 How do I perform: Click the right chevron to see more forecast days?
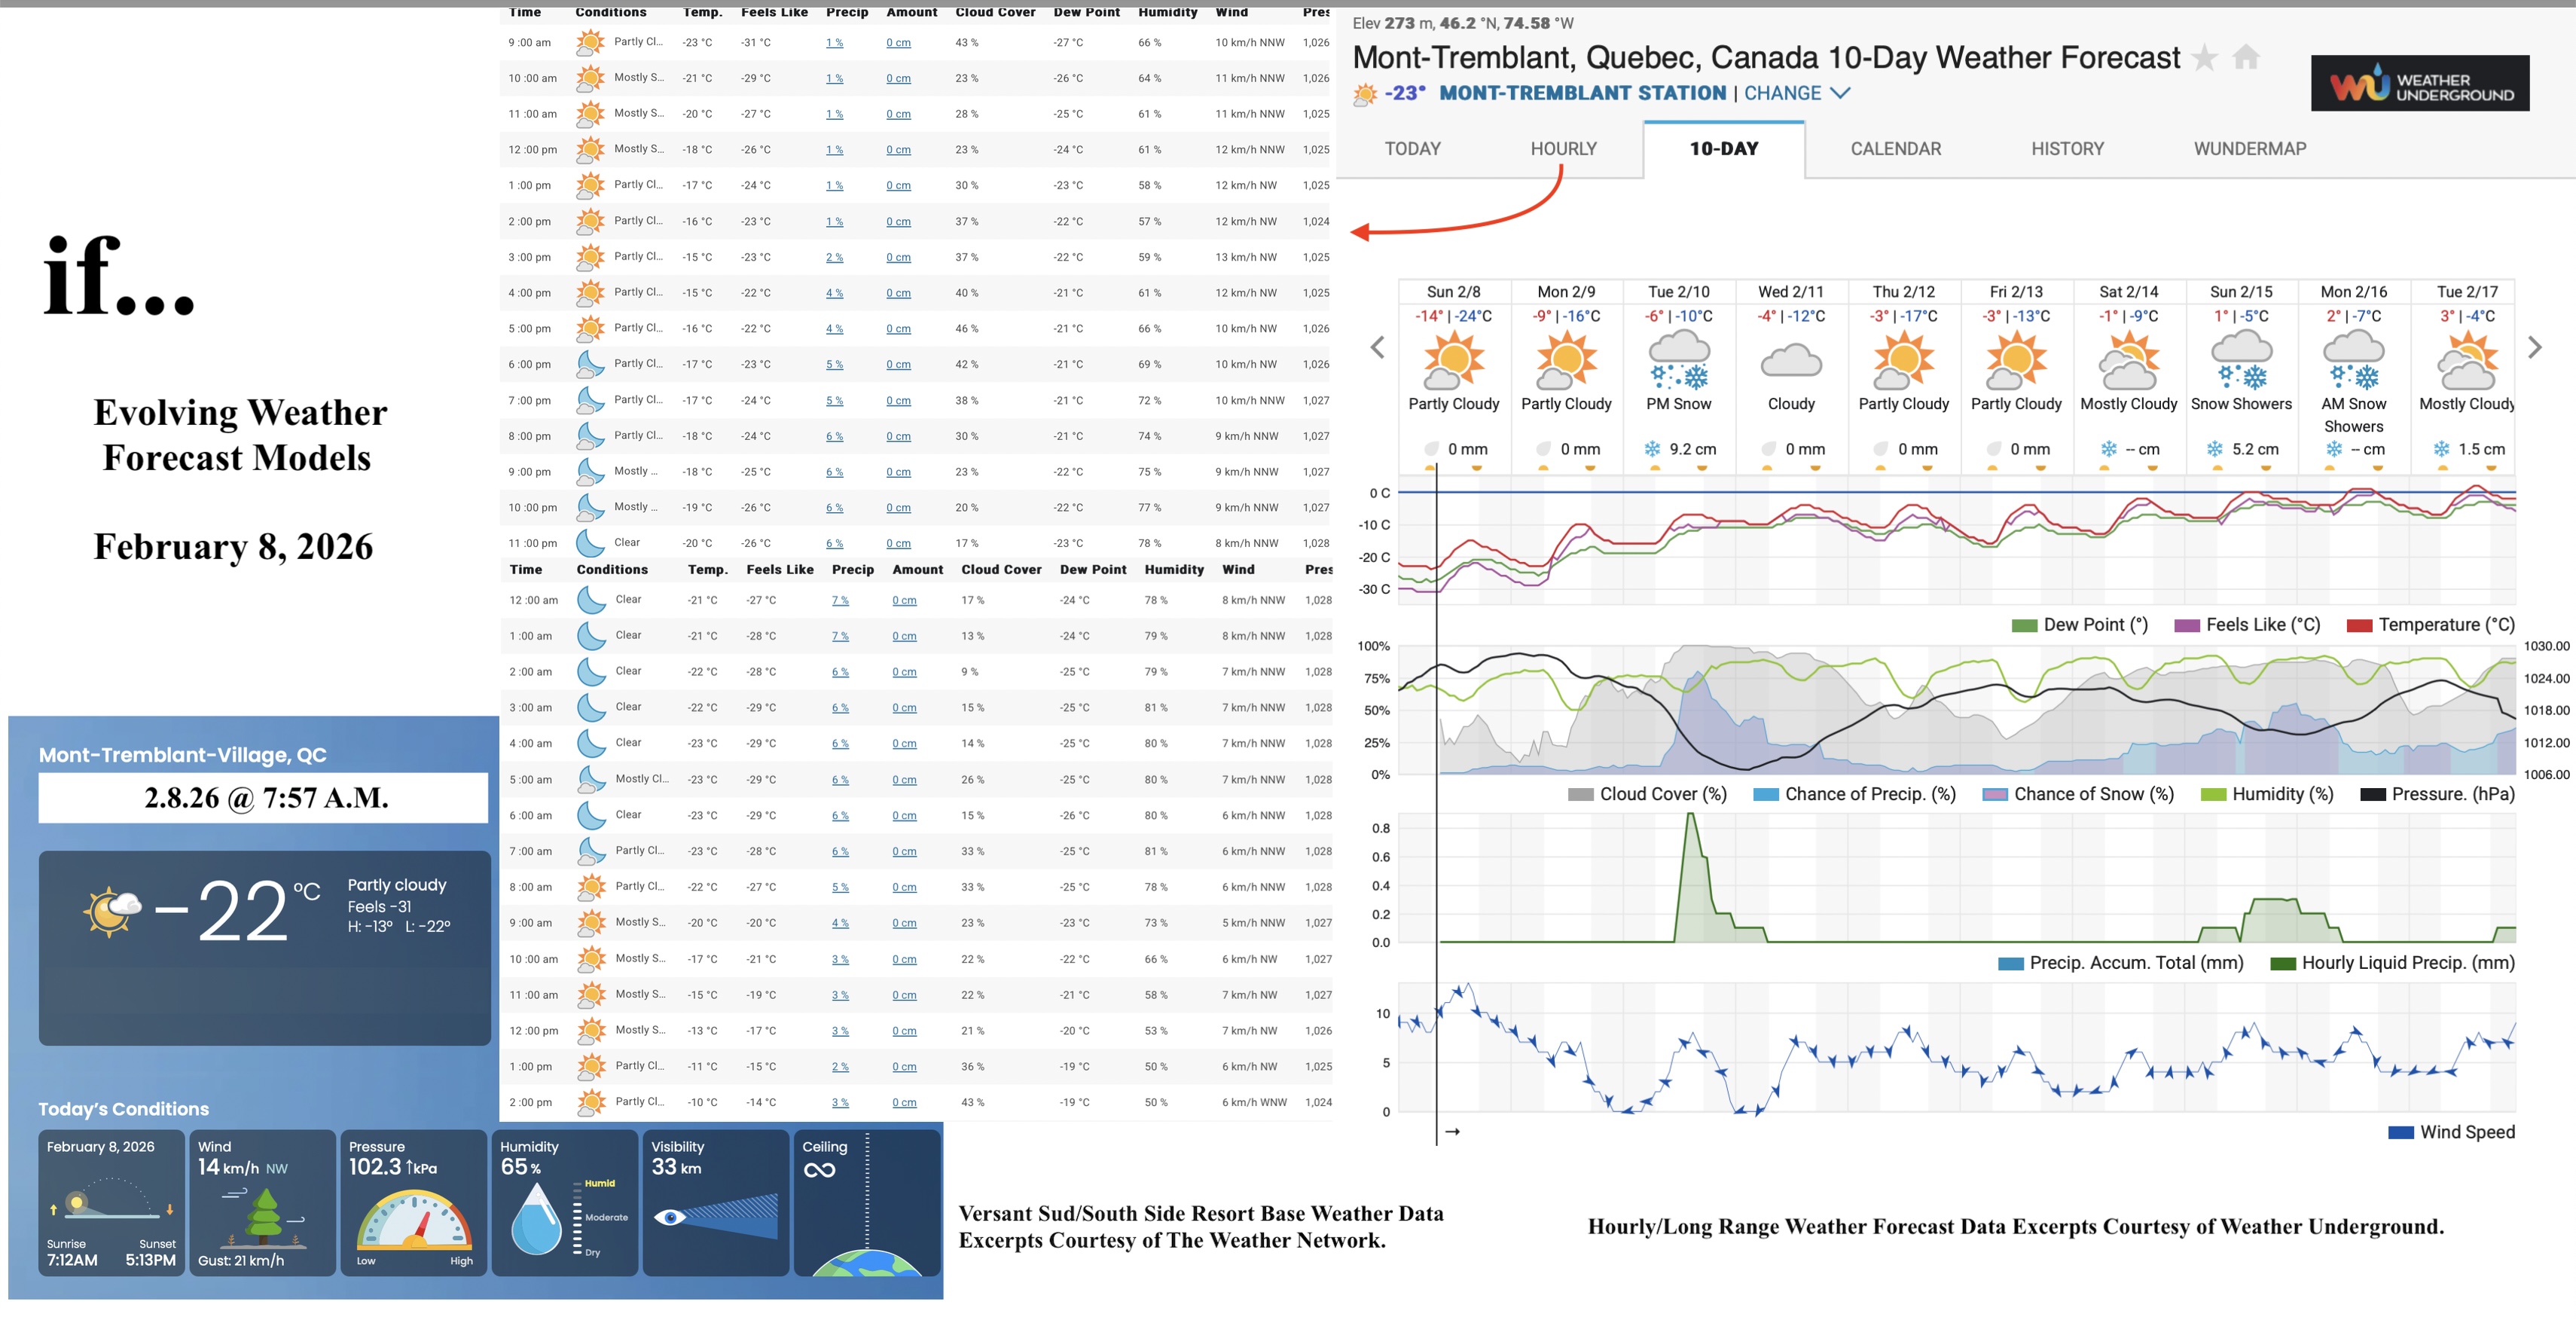[x=2535, y=347]
